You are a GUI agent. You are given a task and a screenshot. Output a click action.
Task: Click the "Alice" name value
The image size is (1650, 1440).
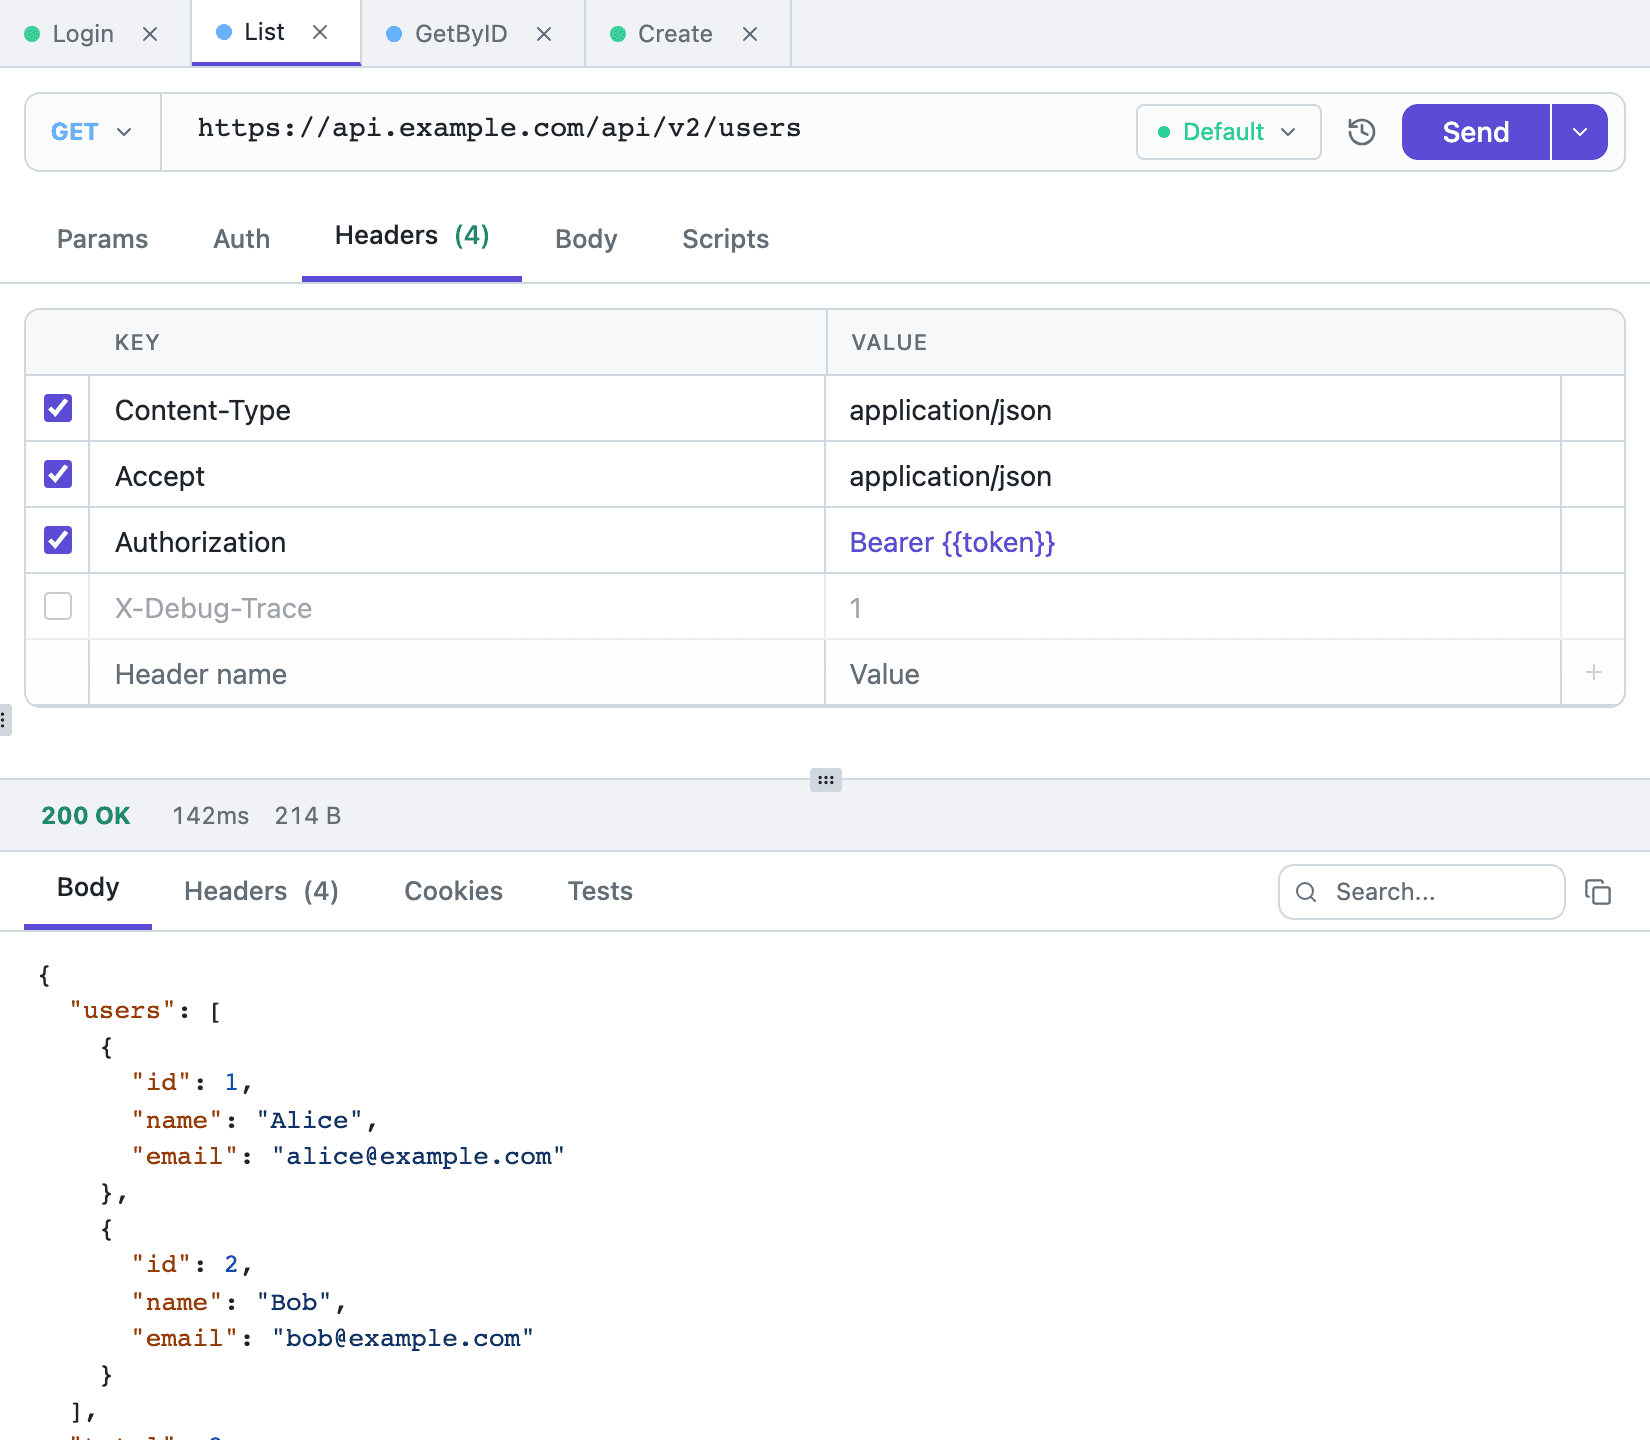point(309,1120)
